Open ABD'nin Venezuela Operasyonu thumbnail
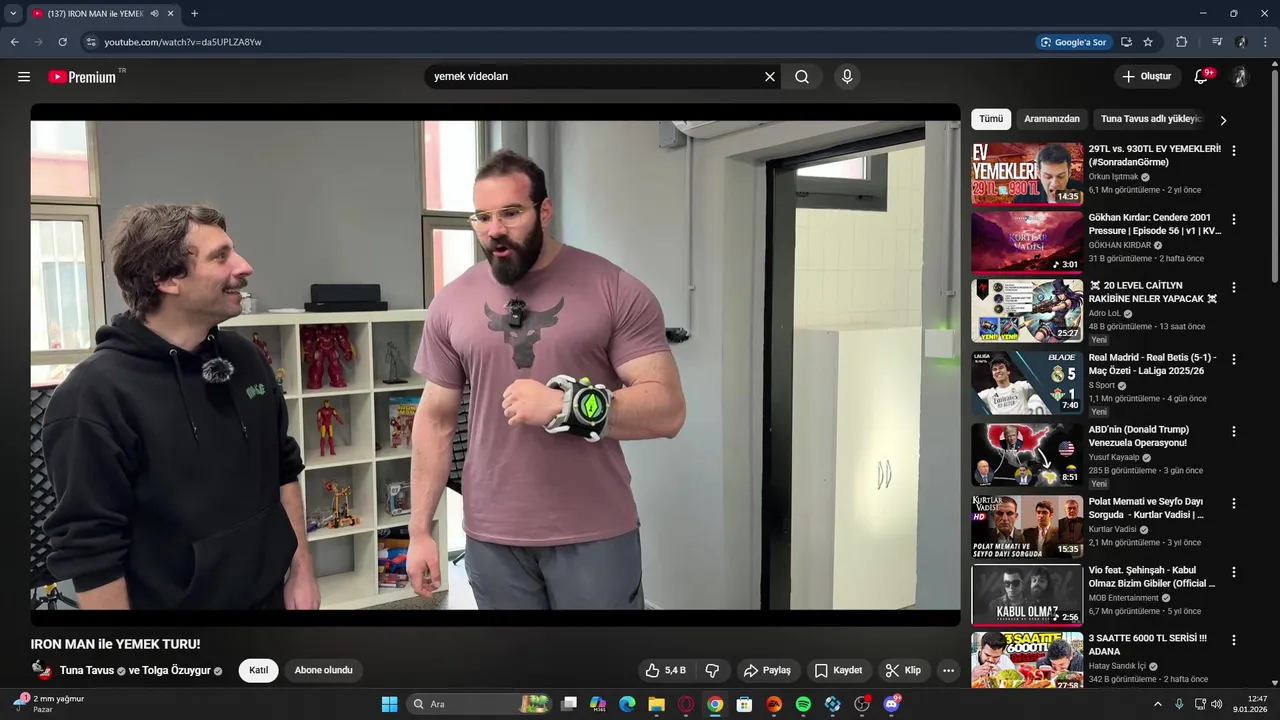 1027,454
